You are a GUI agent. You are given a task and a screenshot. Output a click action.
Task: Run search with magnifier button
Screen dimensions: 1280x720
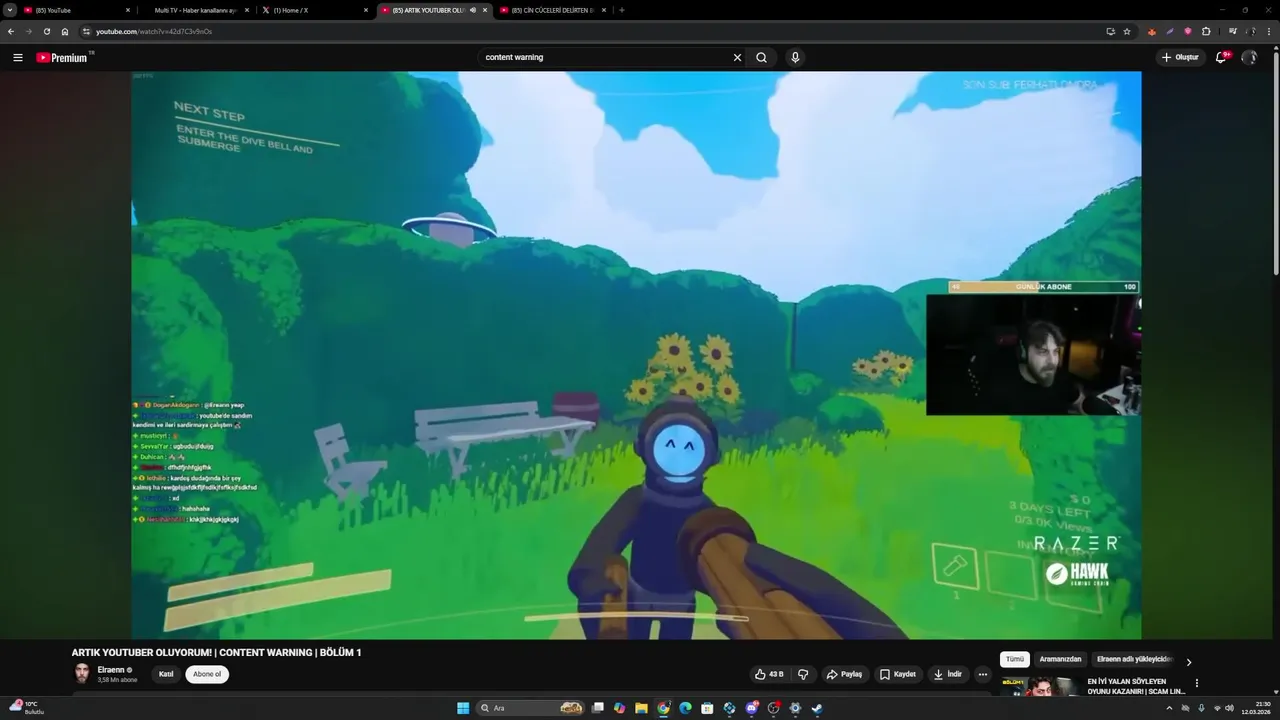(x=762, y=58)
